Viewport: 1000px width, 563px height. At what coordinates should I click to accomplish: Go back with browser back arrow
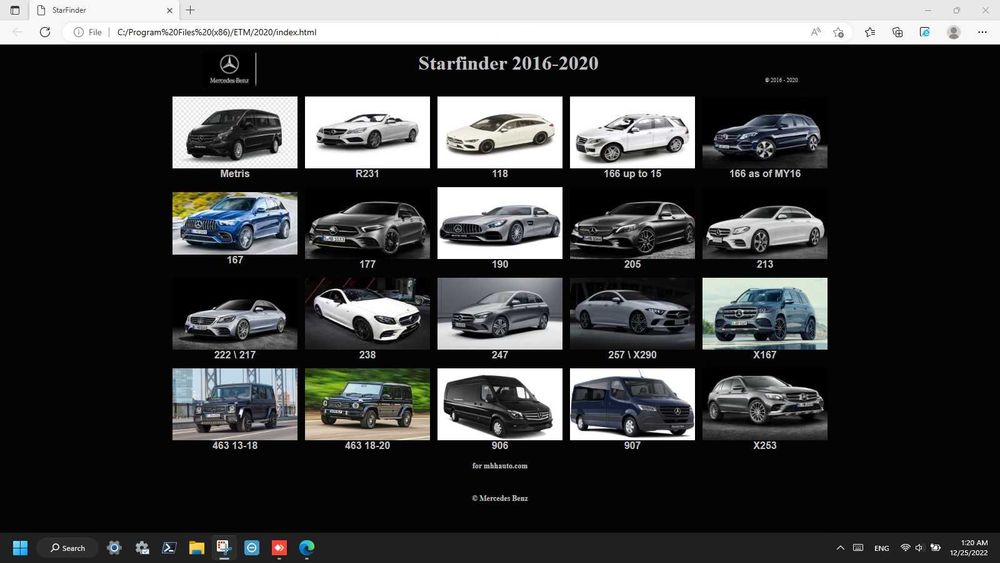pos(17,32)
